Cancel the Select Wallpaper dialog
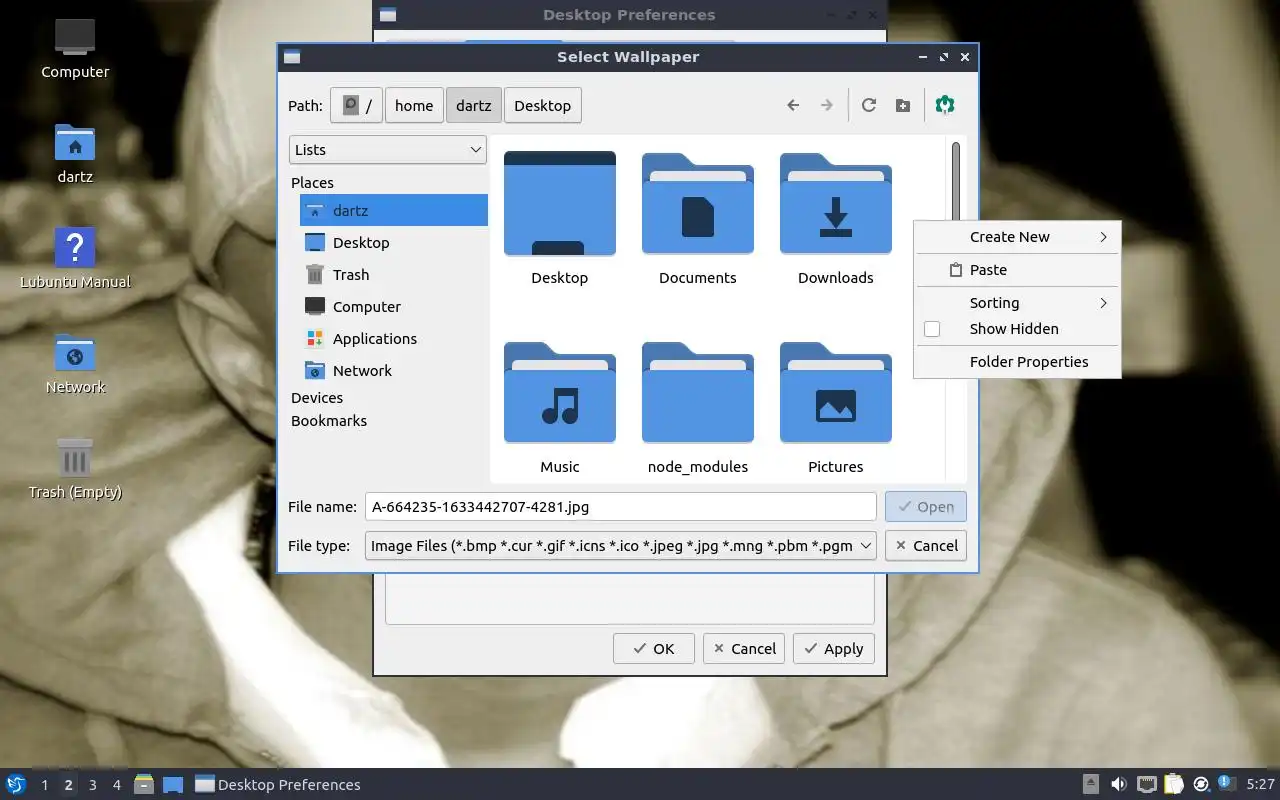 926,545
